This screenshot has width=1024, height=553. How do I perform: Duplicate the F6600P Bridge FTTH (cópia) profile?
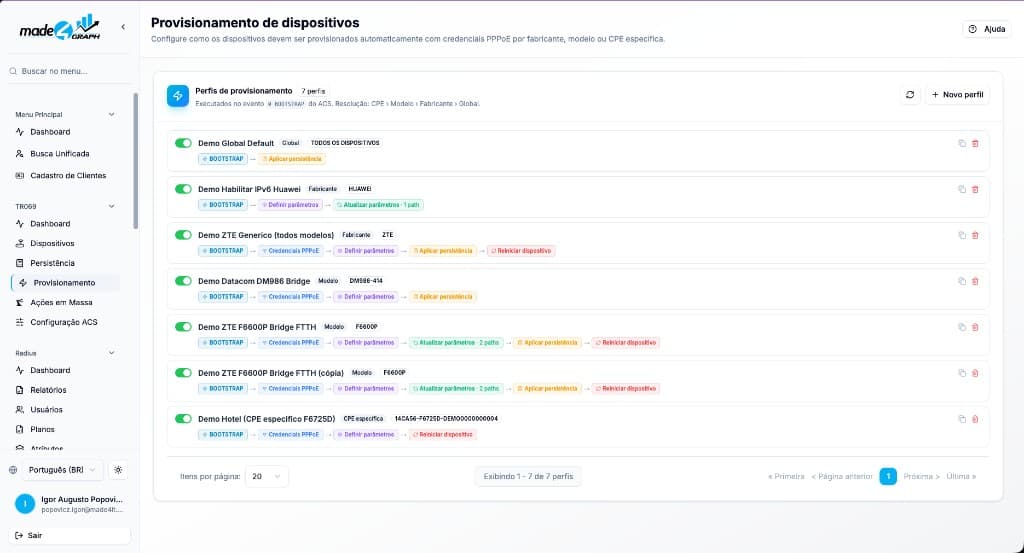[962, 373]
